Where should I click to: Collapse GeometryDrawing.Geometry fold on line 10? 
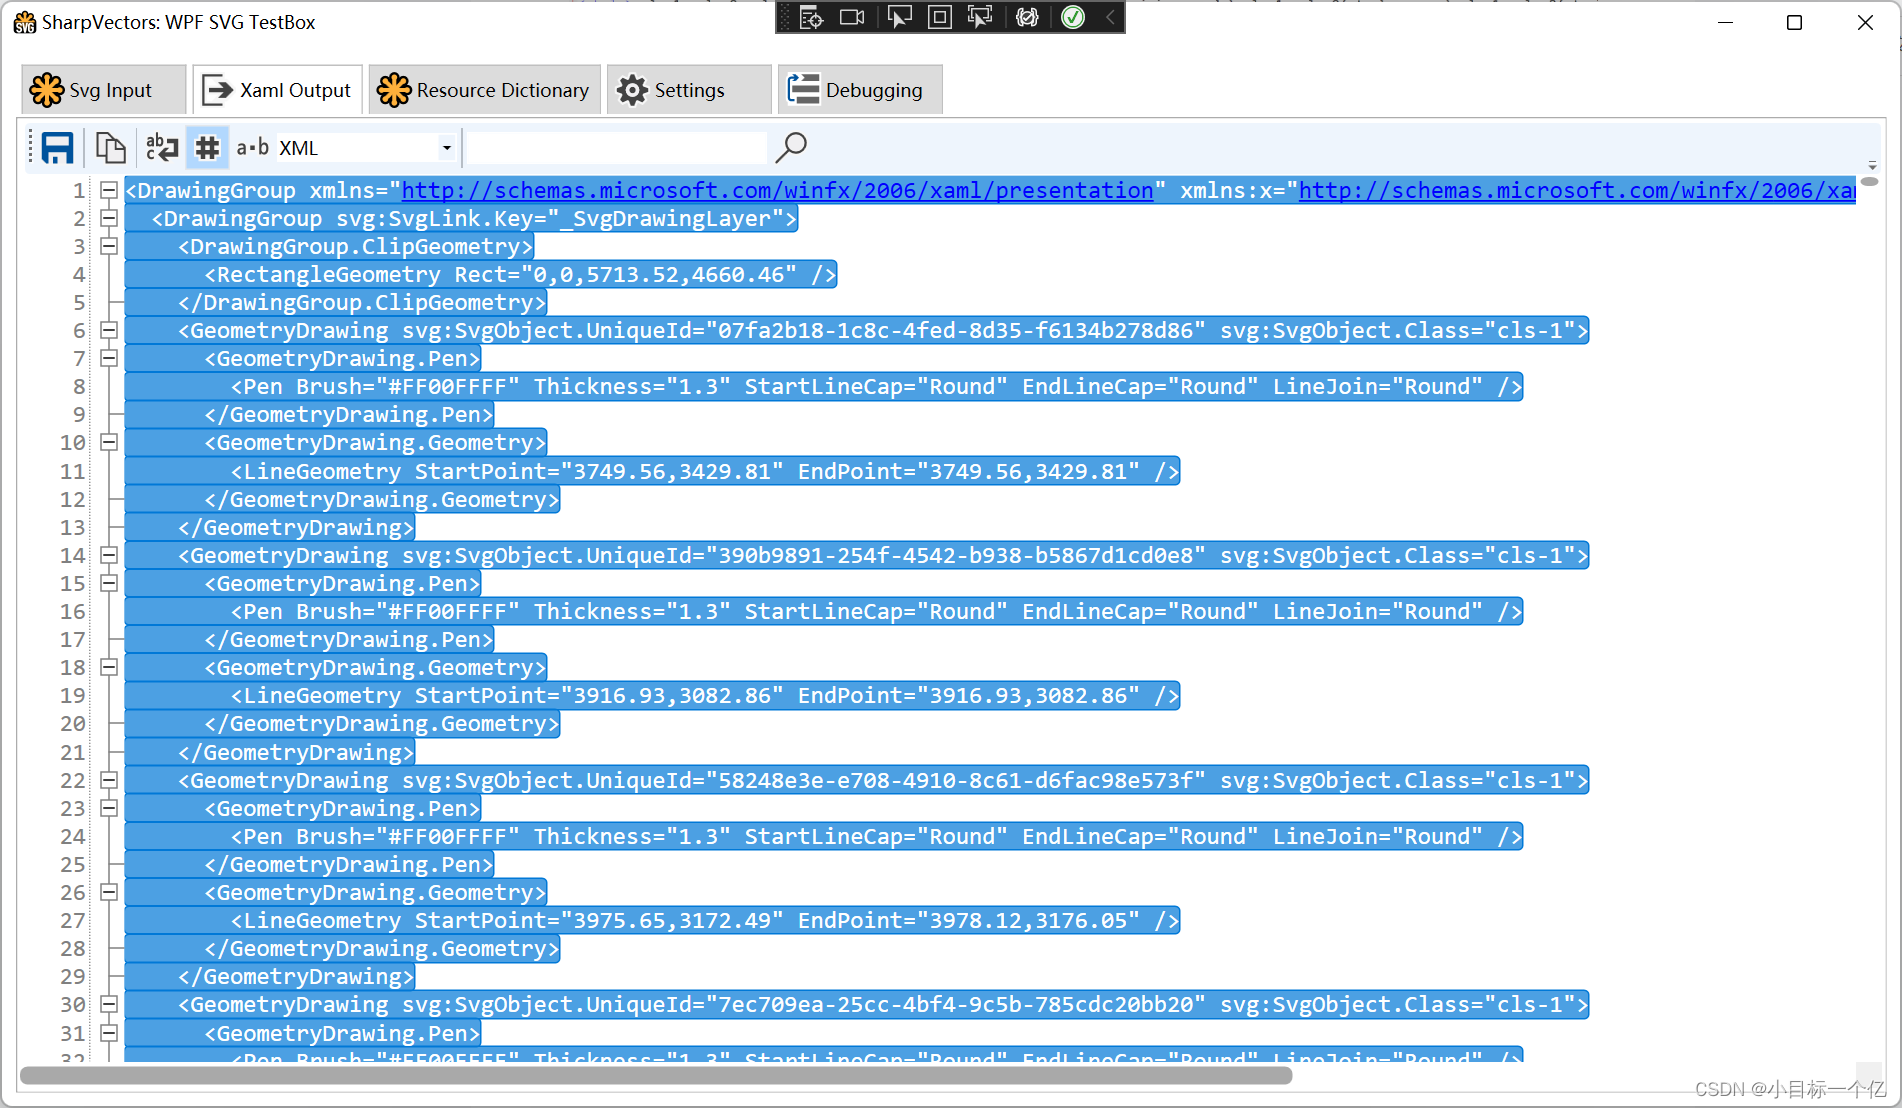pos(109,442)
